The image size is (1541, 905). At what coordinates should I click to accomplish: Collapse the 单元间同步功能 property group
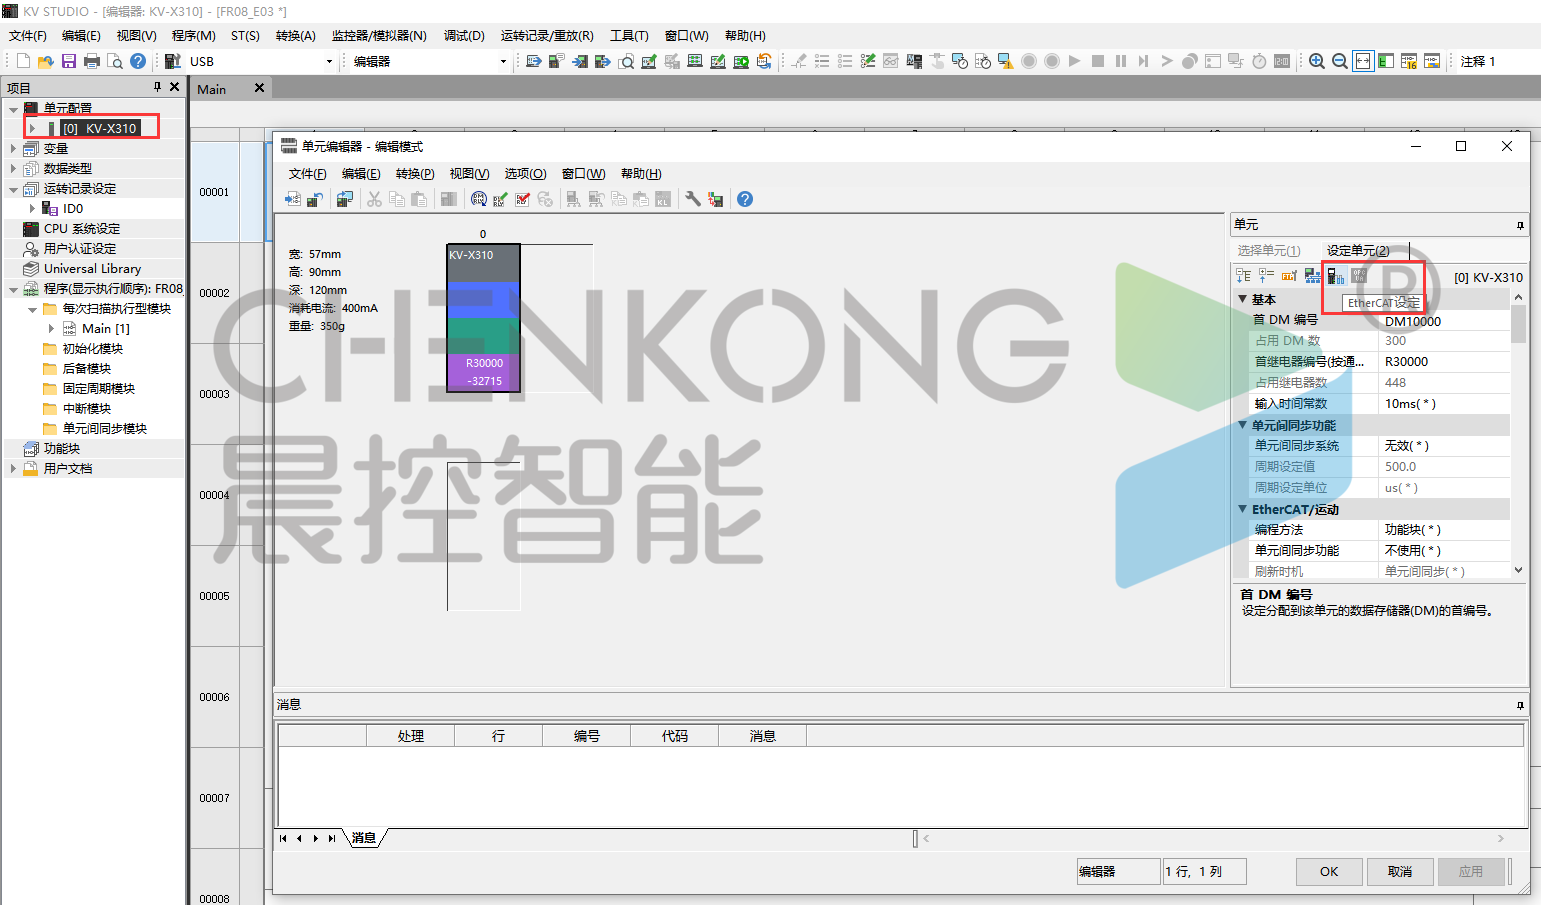[1243, 425]
